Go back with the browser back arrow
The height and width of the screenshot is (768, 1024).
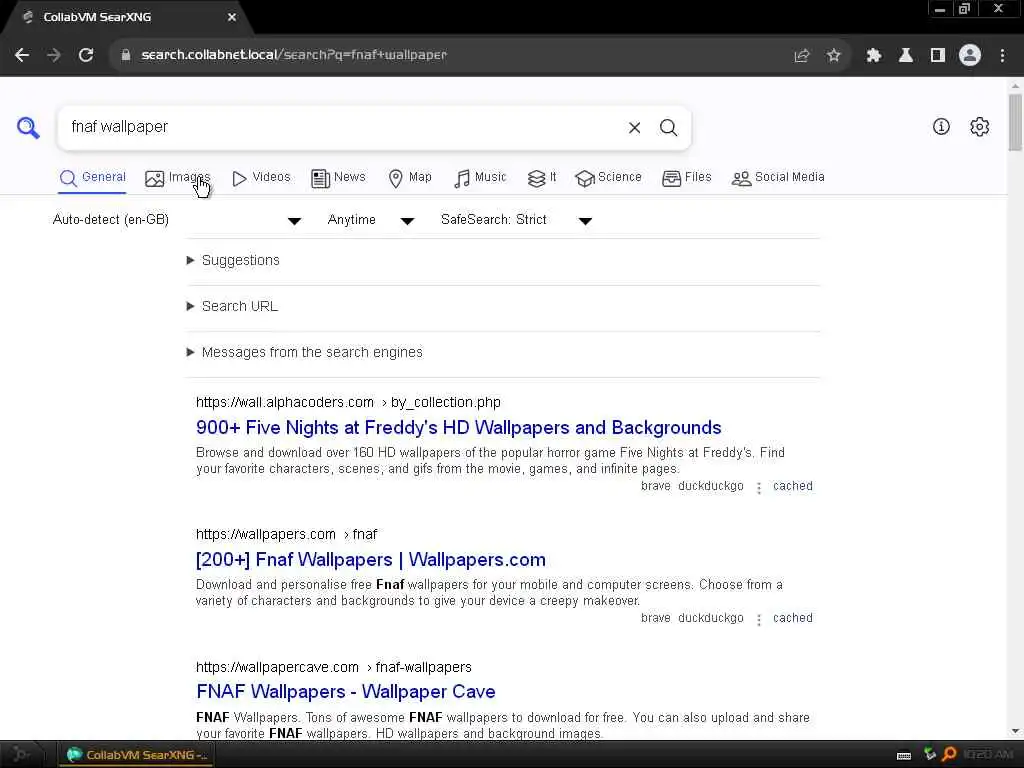(22, 55)
